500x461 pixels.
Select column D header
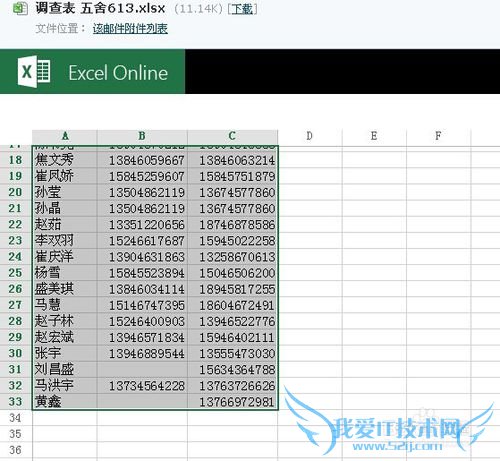(310, 136)
